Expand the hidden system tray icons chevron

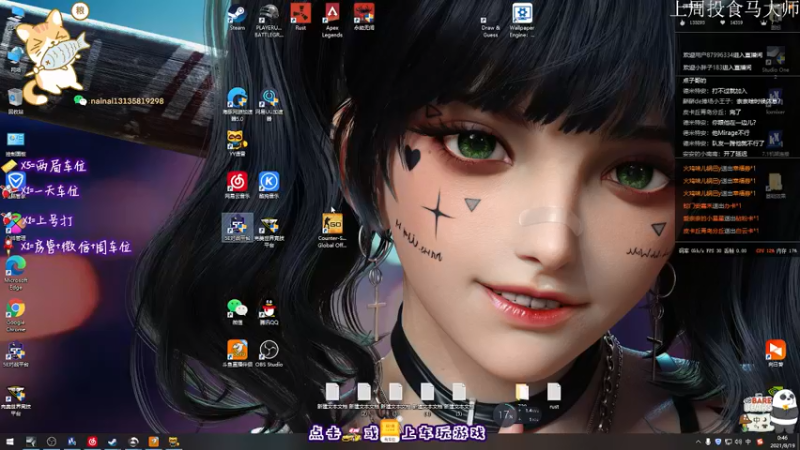(698, 442)
